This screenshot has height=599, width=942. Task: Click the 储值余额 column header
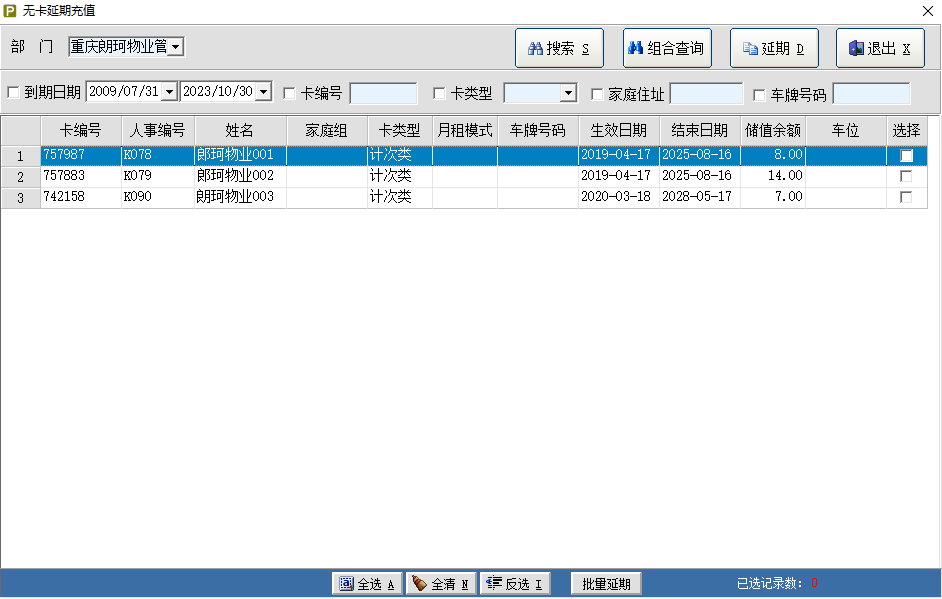[x=772, y=131]
